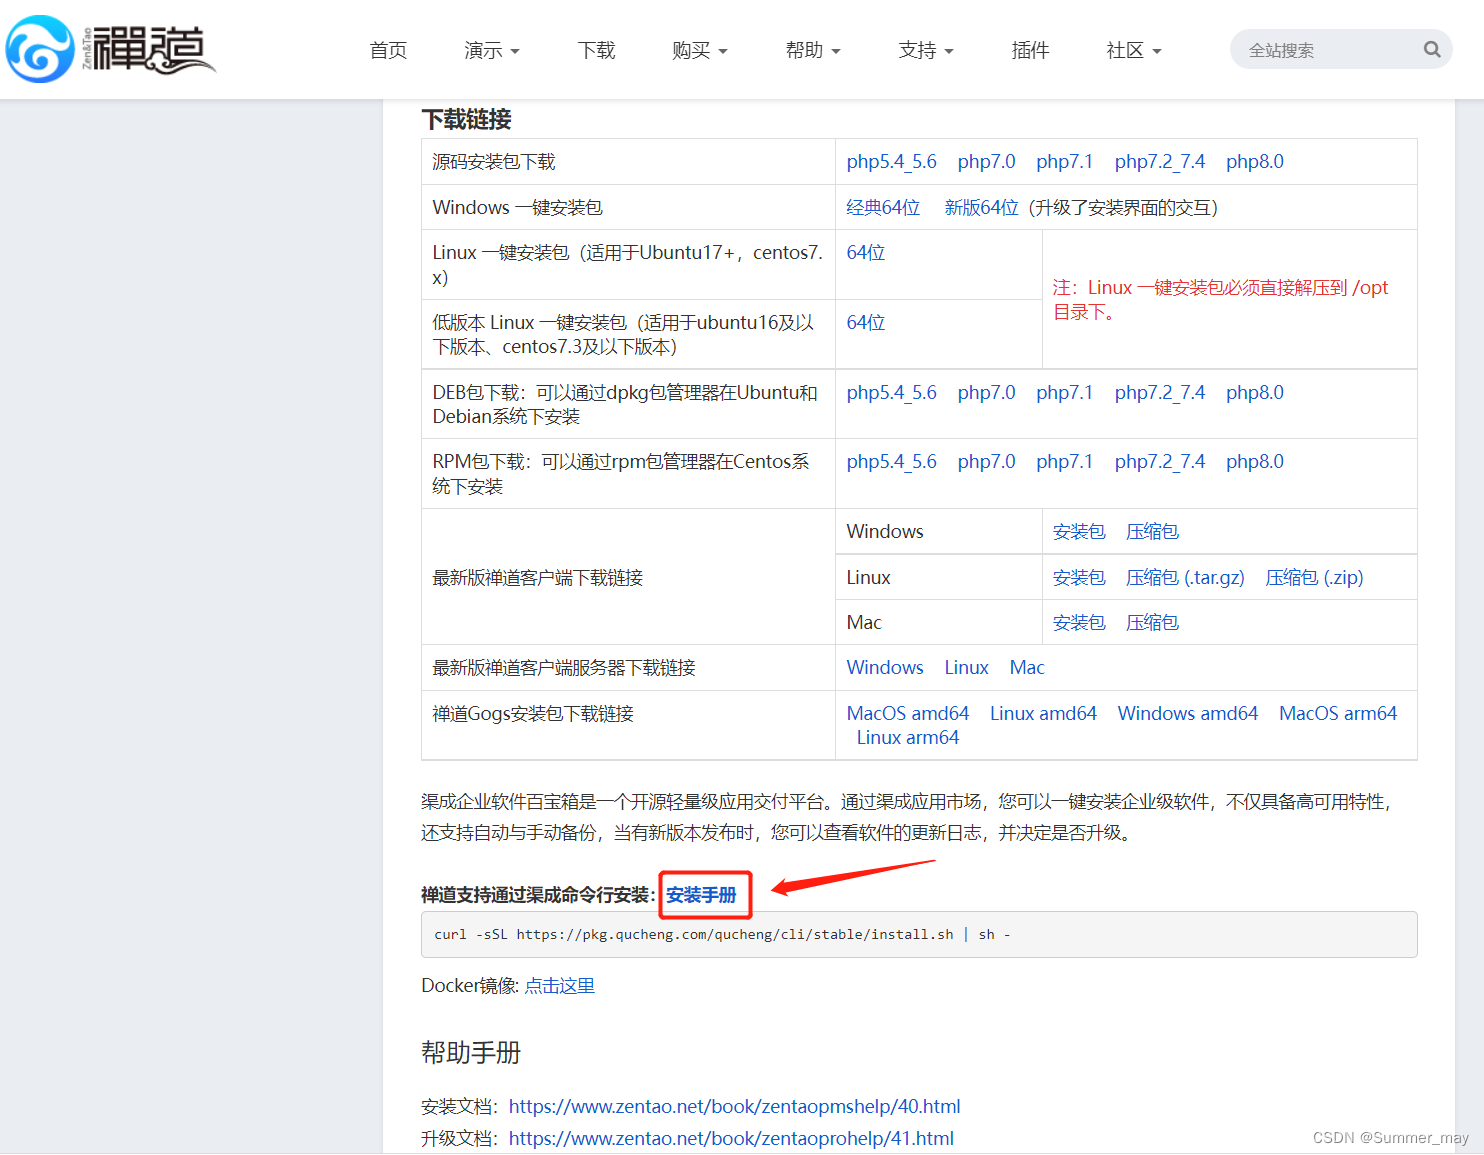This screenshot has height=1155, width=1484.
Task: Download php7.0 in RPM包下载 row
Action: point(986,462)
